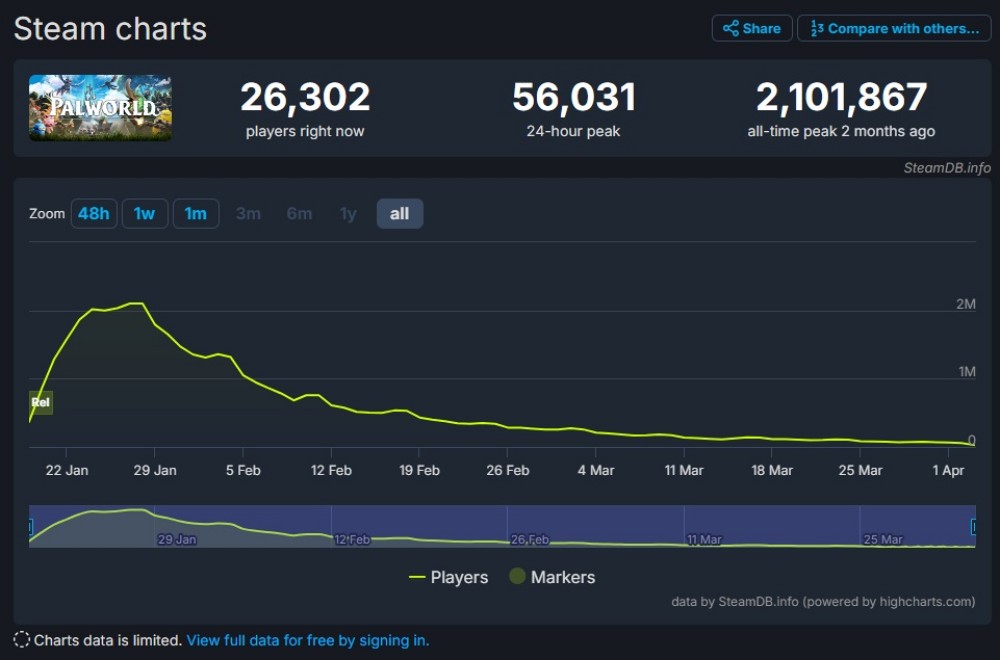Click navigator at 11 Mar label
The image size is (1000, 660).
point(705,539)
